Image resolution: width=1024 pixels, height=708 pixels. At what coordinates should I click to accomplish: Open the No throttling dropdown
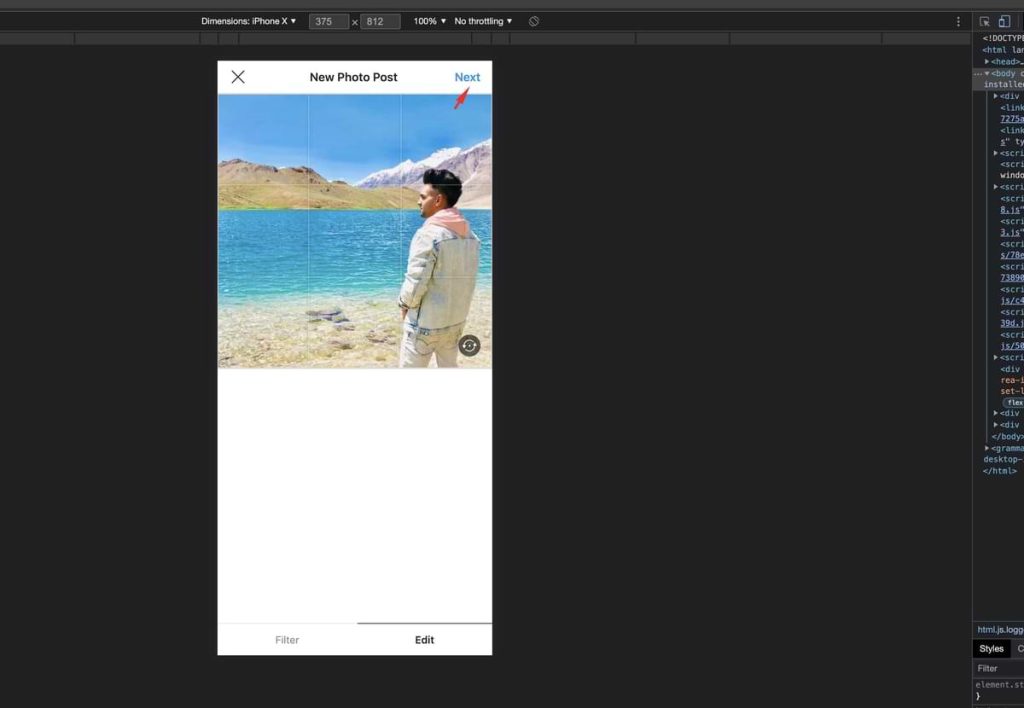[x=482, y=20]
